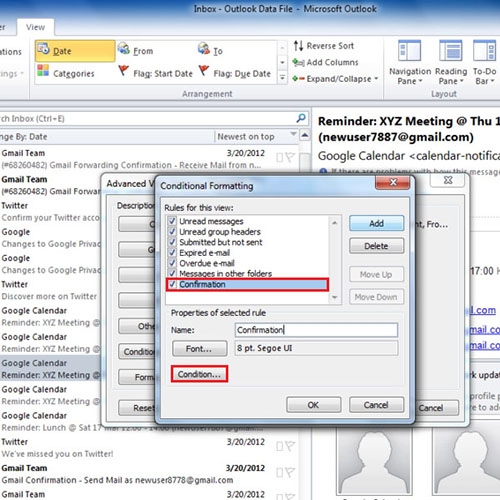Open Twitter 'Confirm your Twitter' message
Viewport: 500px width, 500px height.
(x=50, y=211)
